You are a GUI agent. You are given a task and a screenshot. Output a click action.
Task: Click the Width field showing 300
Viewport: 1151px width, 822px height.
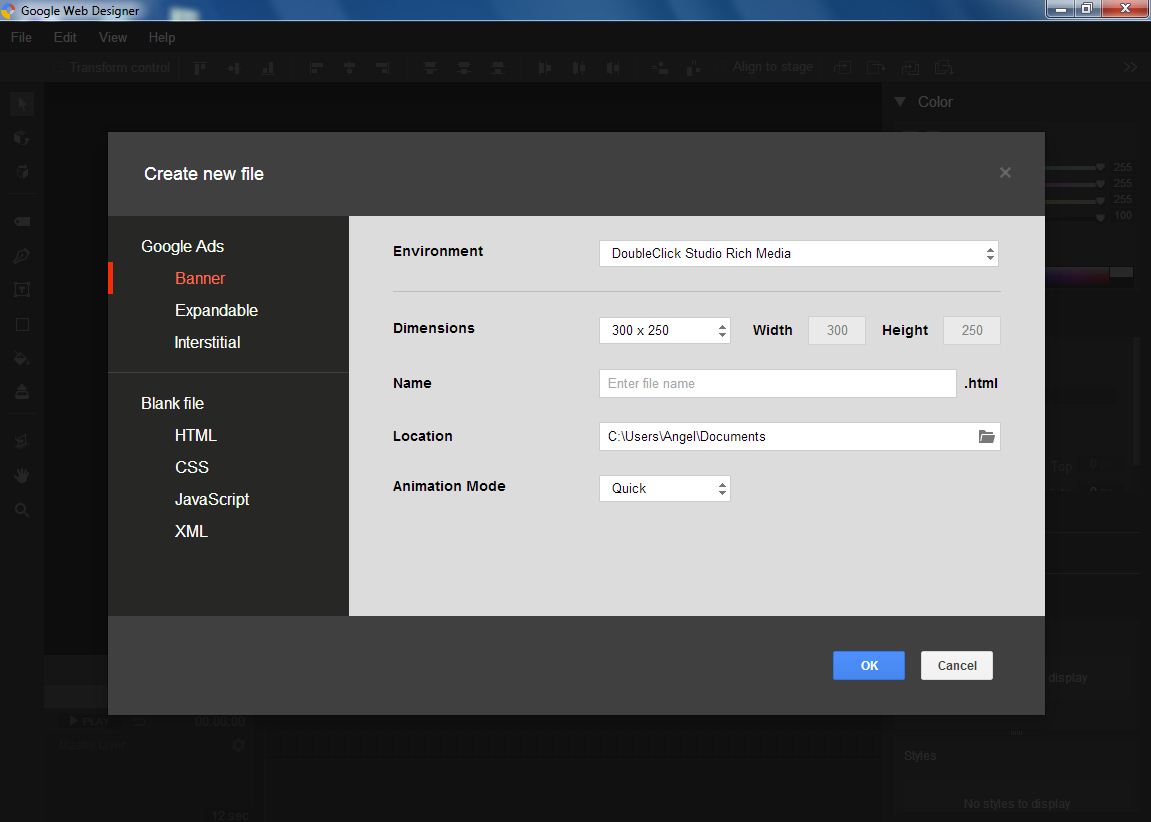tap(837, 330)
